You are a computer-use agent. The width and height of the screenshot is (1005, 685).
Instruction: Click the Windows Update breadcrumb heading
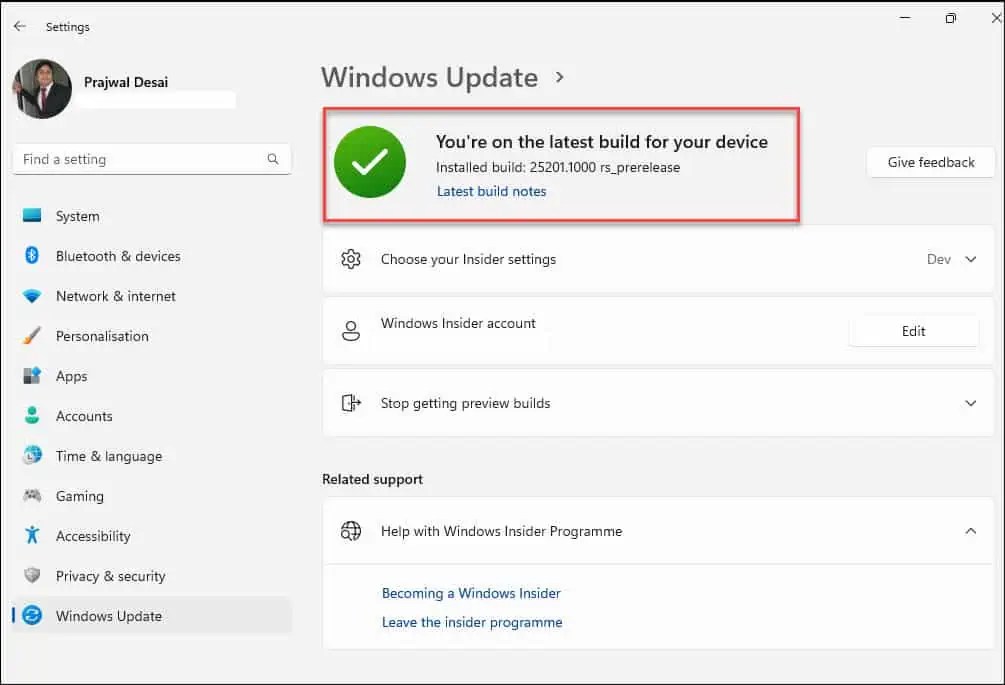coord(429,78)
